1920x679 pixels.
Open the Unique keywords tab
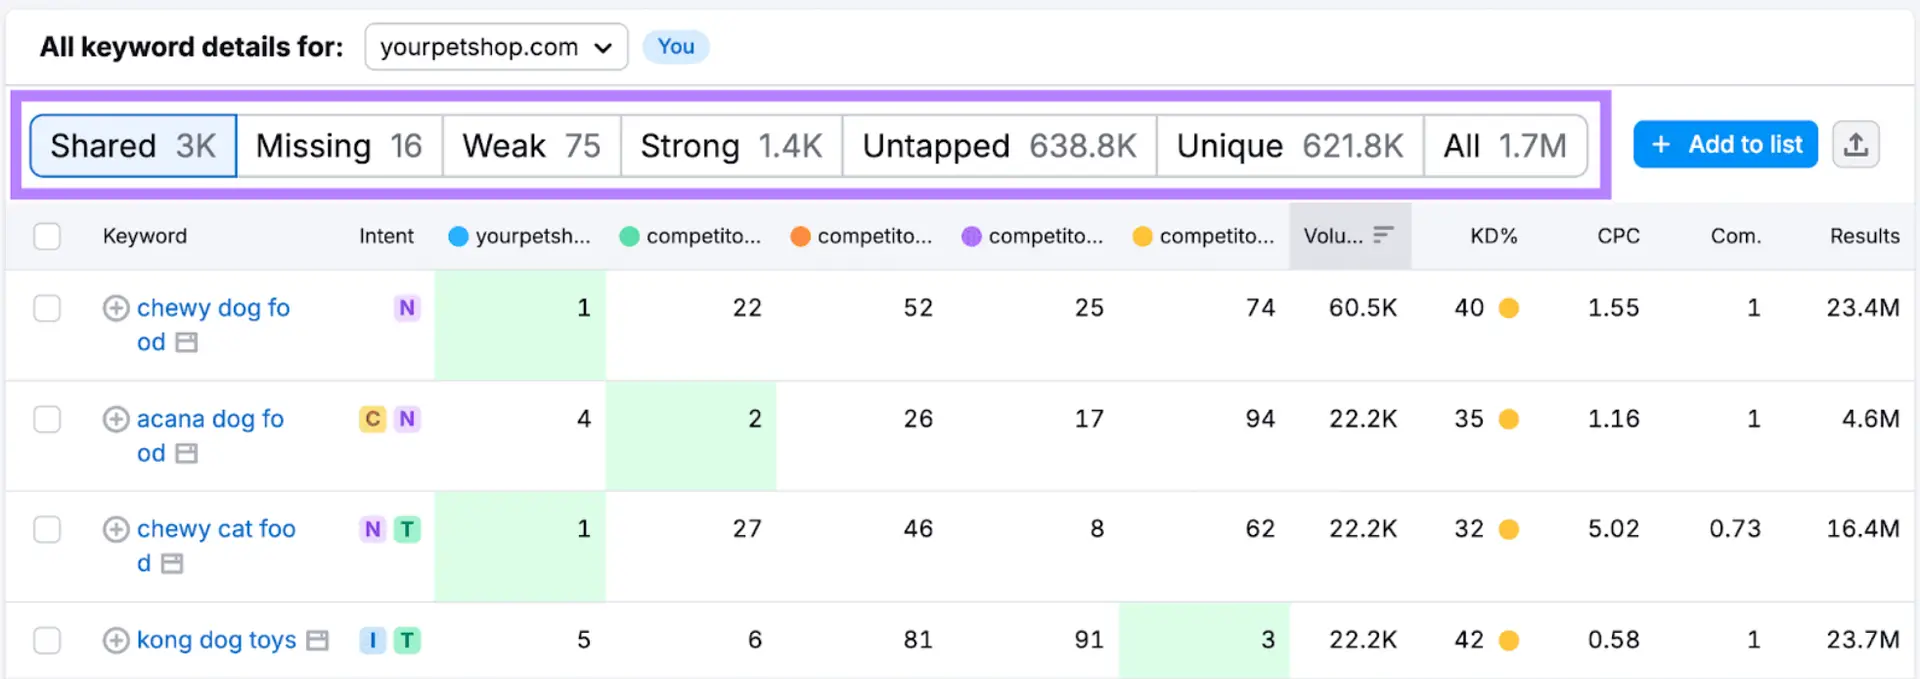click(1289, 145)
